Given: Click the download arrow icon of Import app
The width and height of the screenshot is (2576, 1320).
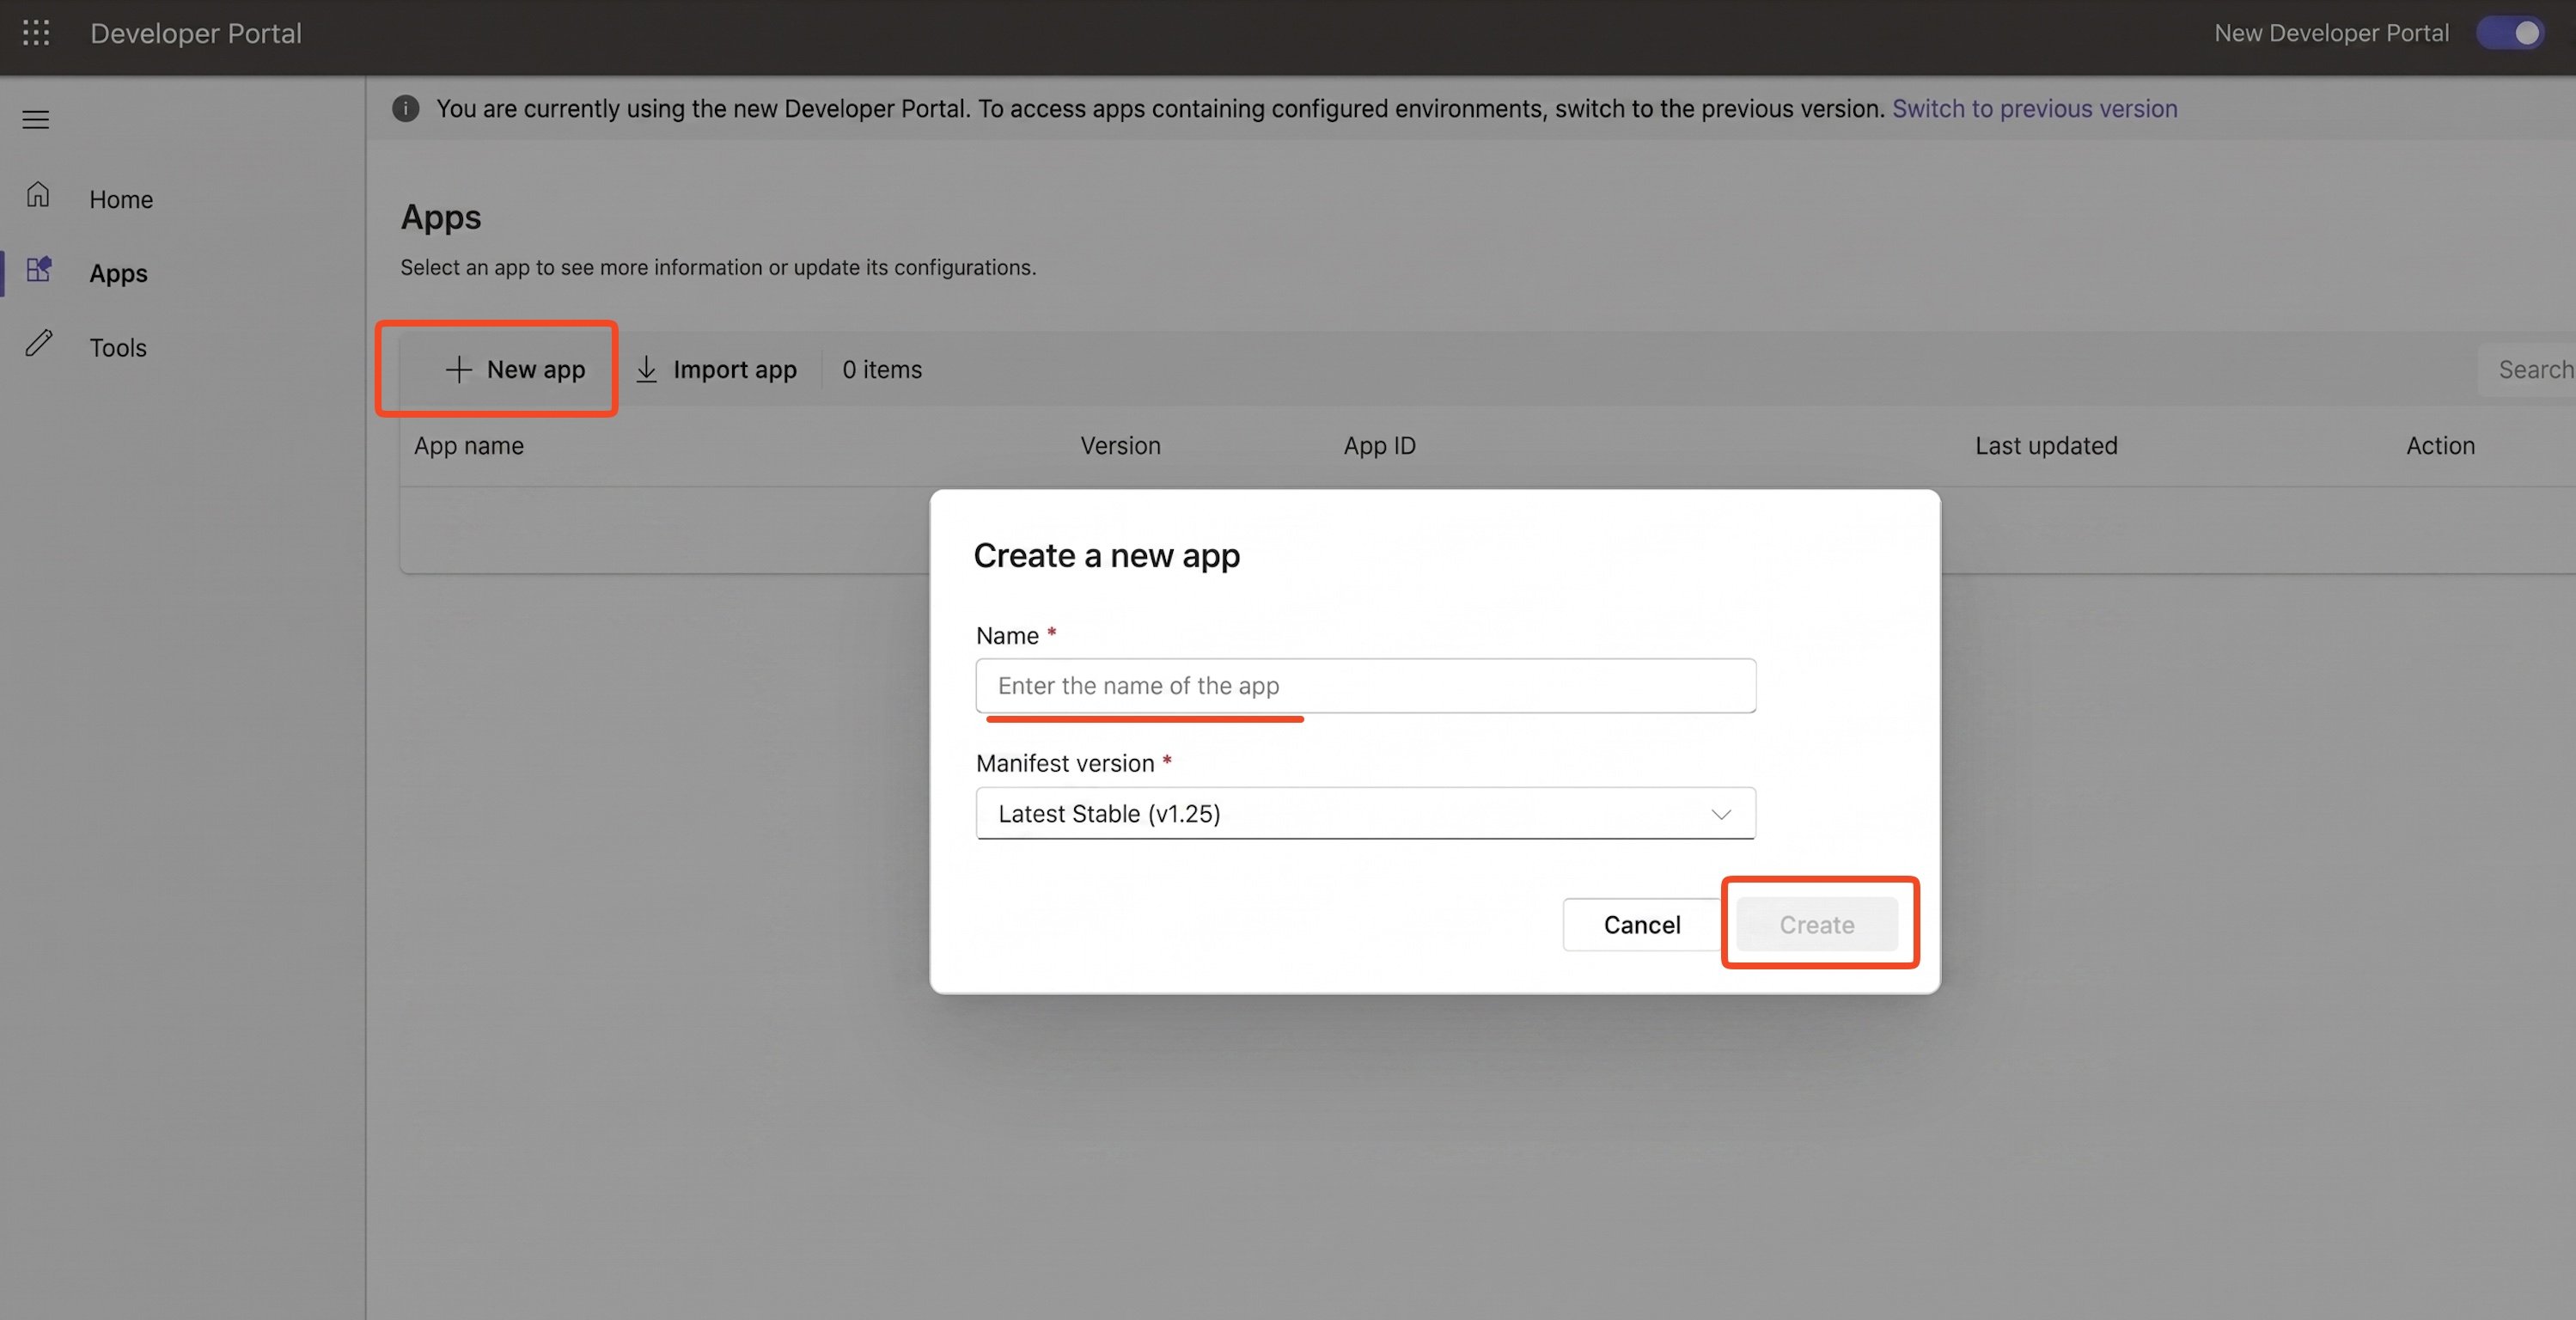Looking at the screenshot, I should click(x=647, y=369).
